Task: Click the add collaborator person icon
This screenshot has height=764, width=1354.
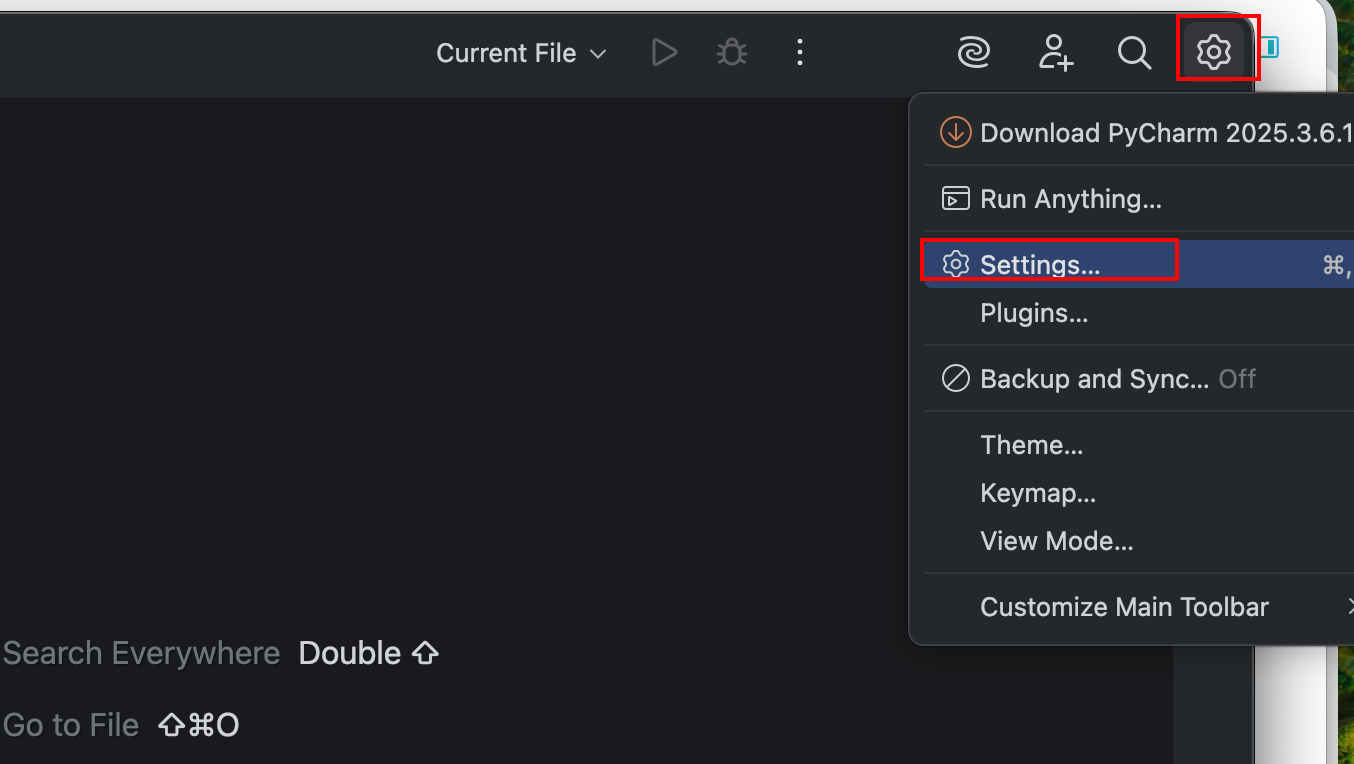Action: [1055, 52]
